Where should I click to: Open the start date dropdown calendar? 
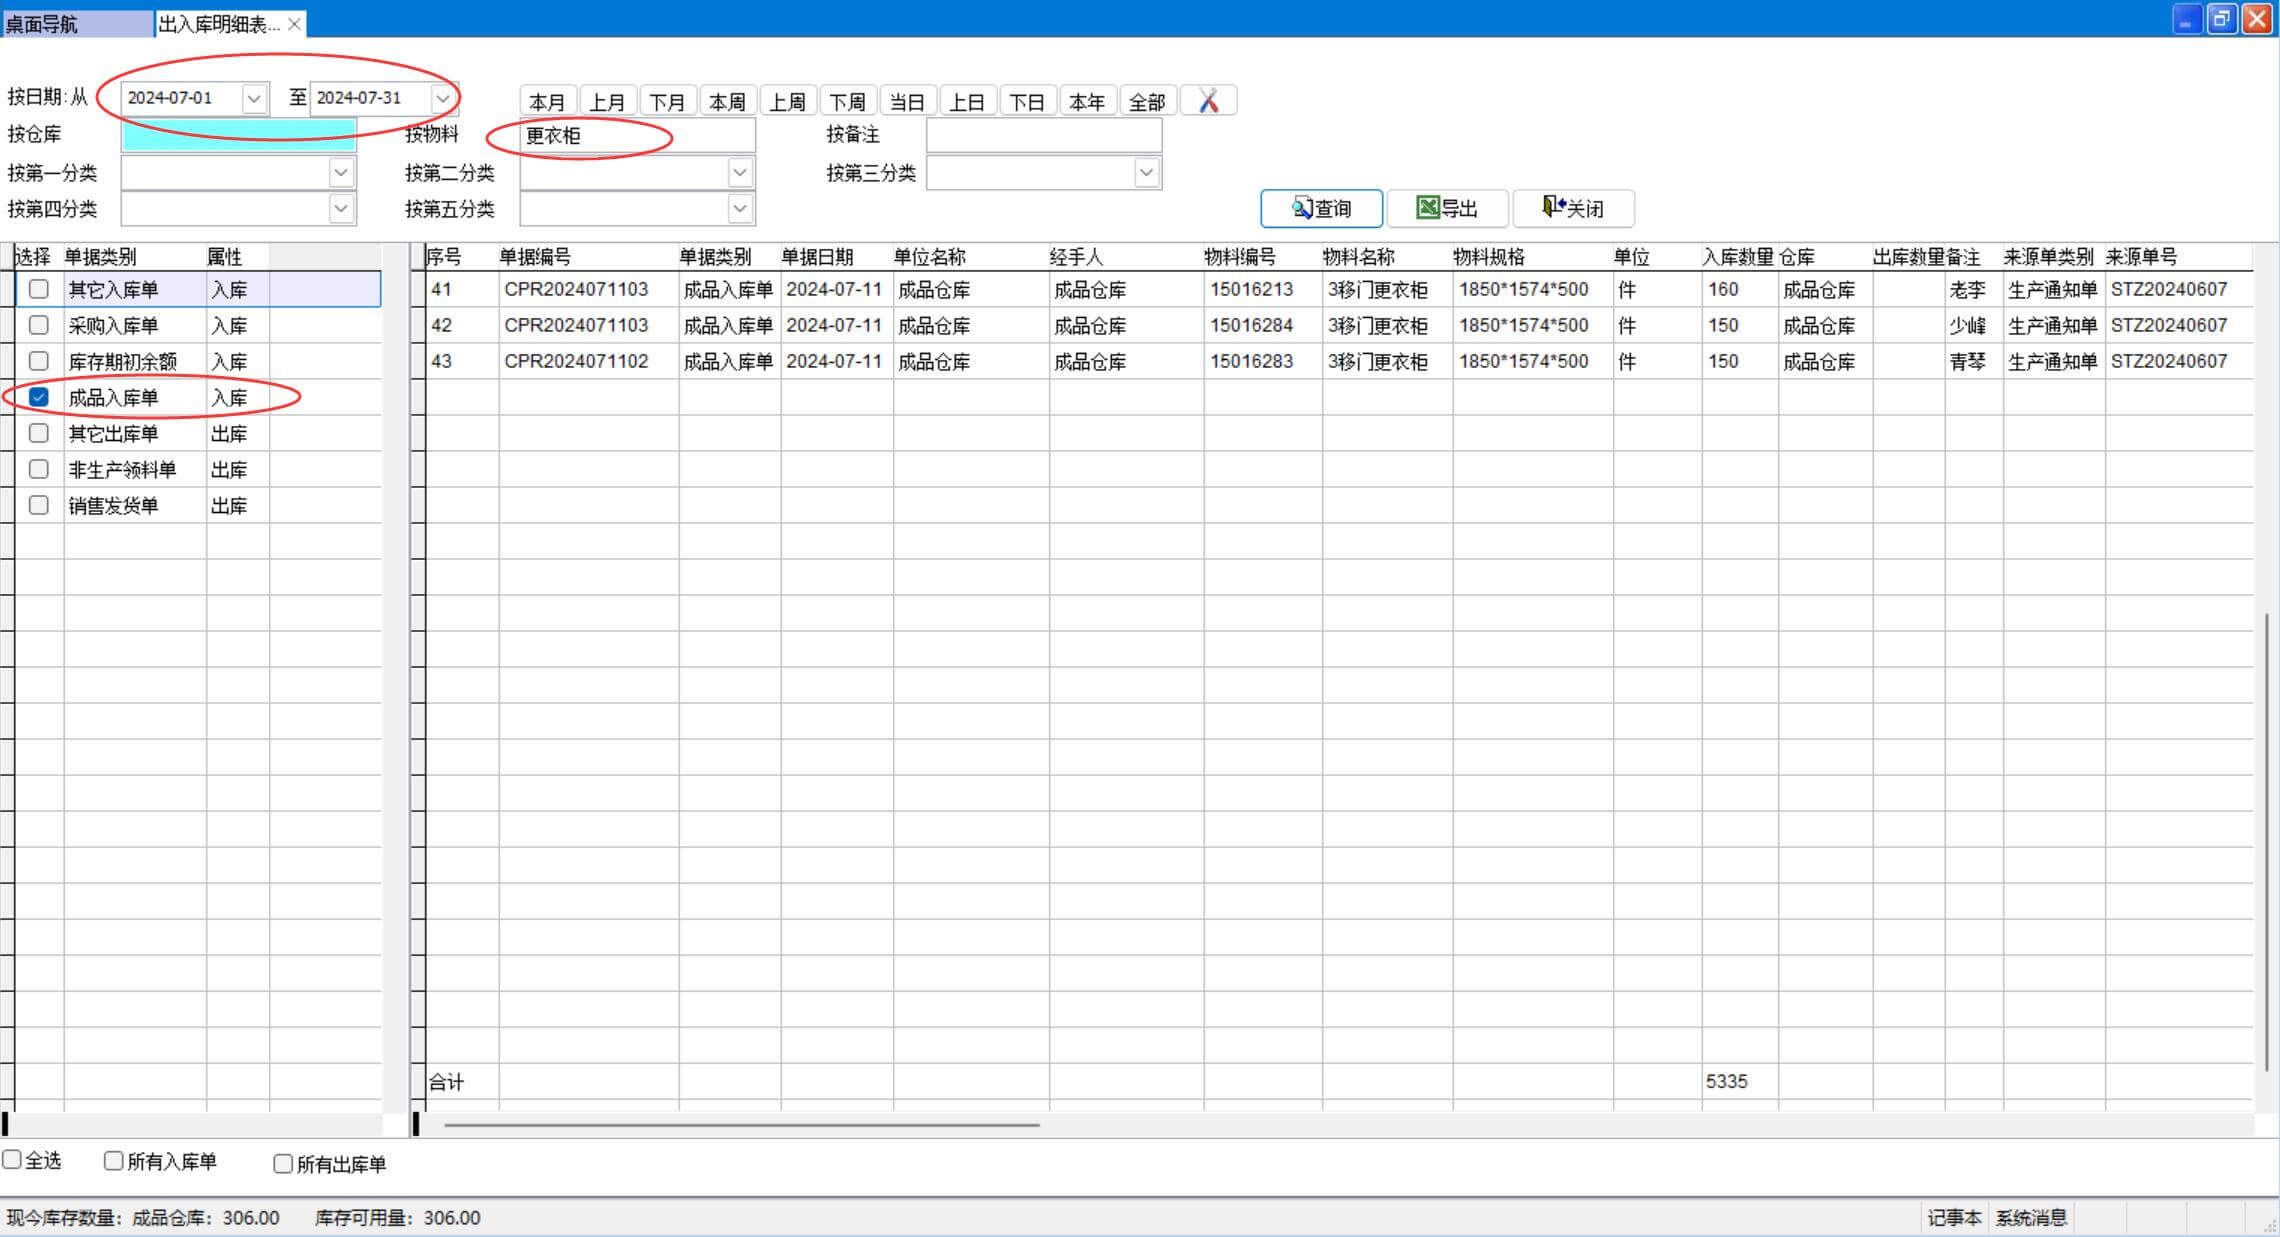coord(254,98)
